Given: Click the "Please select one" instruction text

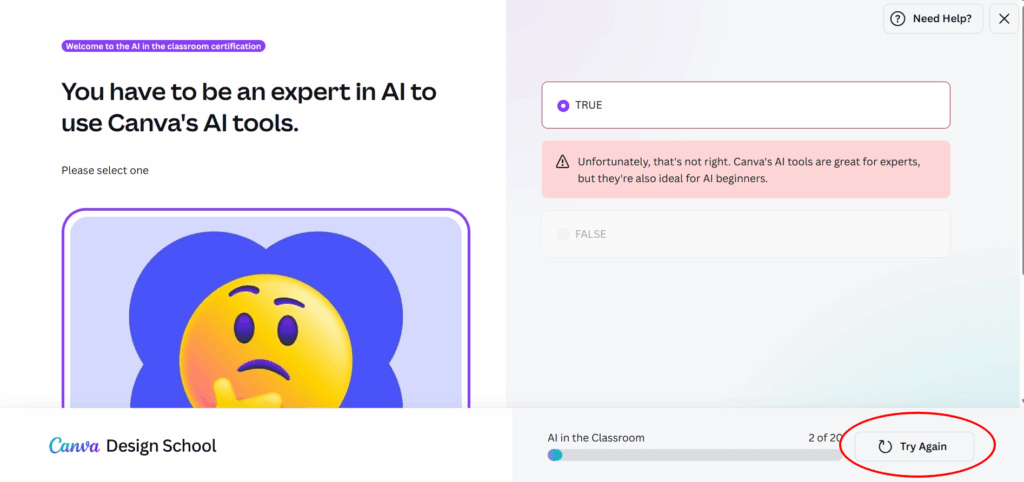Looking at the screenshot, I should [x=105, y=171].
